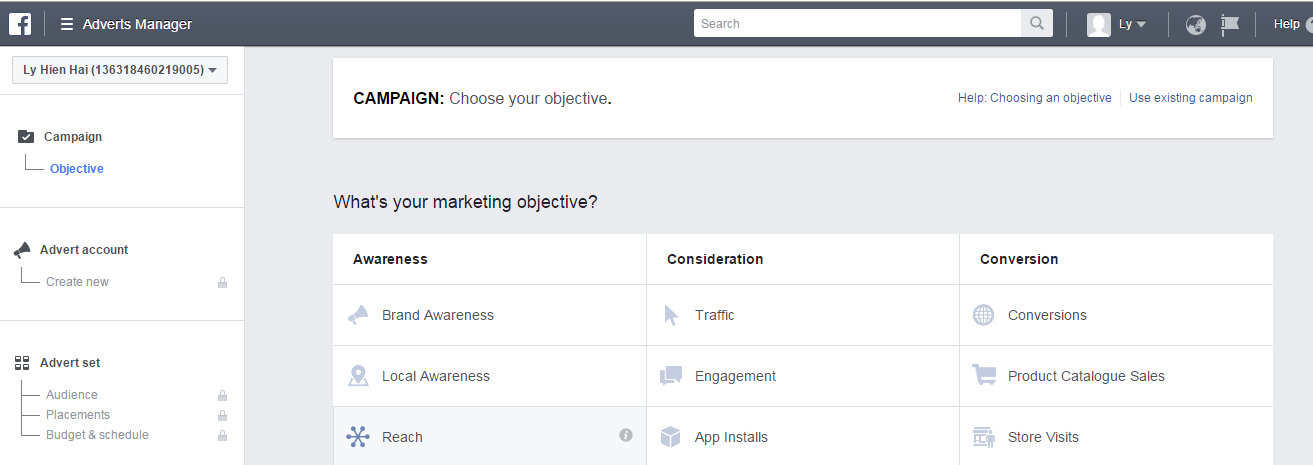
Task: Select the App Installs objective
Action: (x=731, y=437)
